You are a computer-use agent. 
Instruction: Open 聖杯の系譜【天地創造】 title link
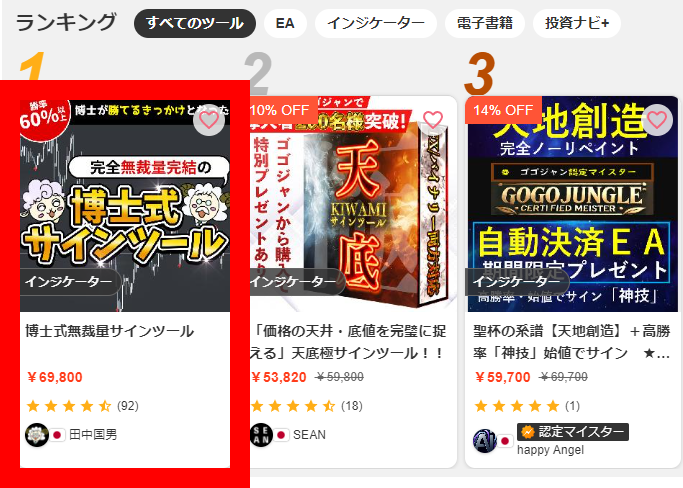pos(571,342)
